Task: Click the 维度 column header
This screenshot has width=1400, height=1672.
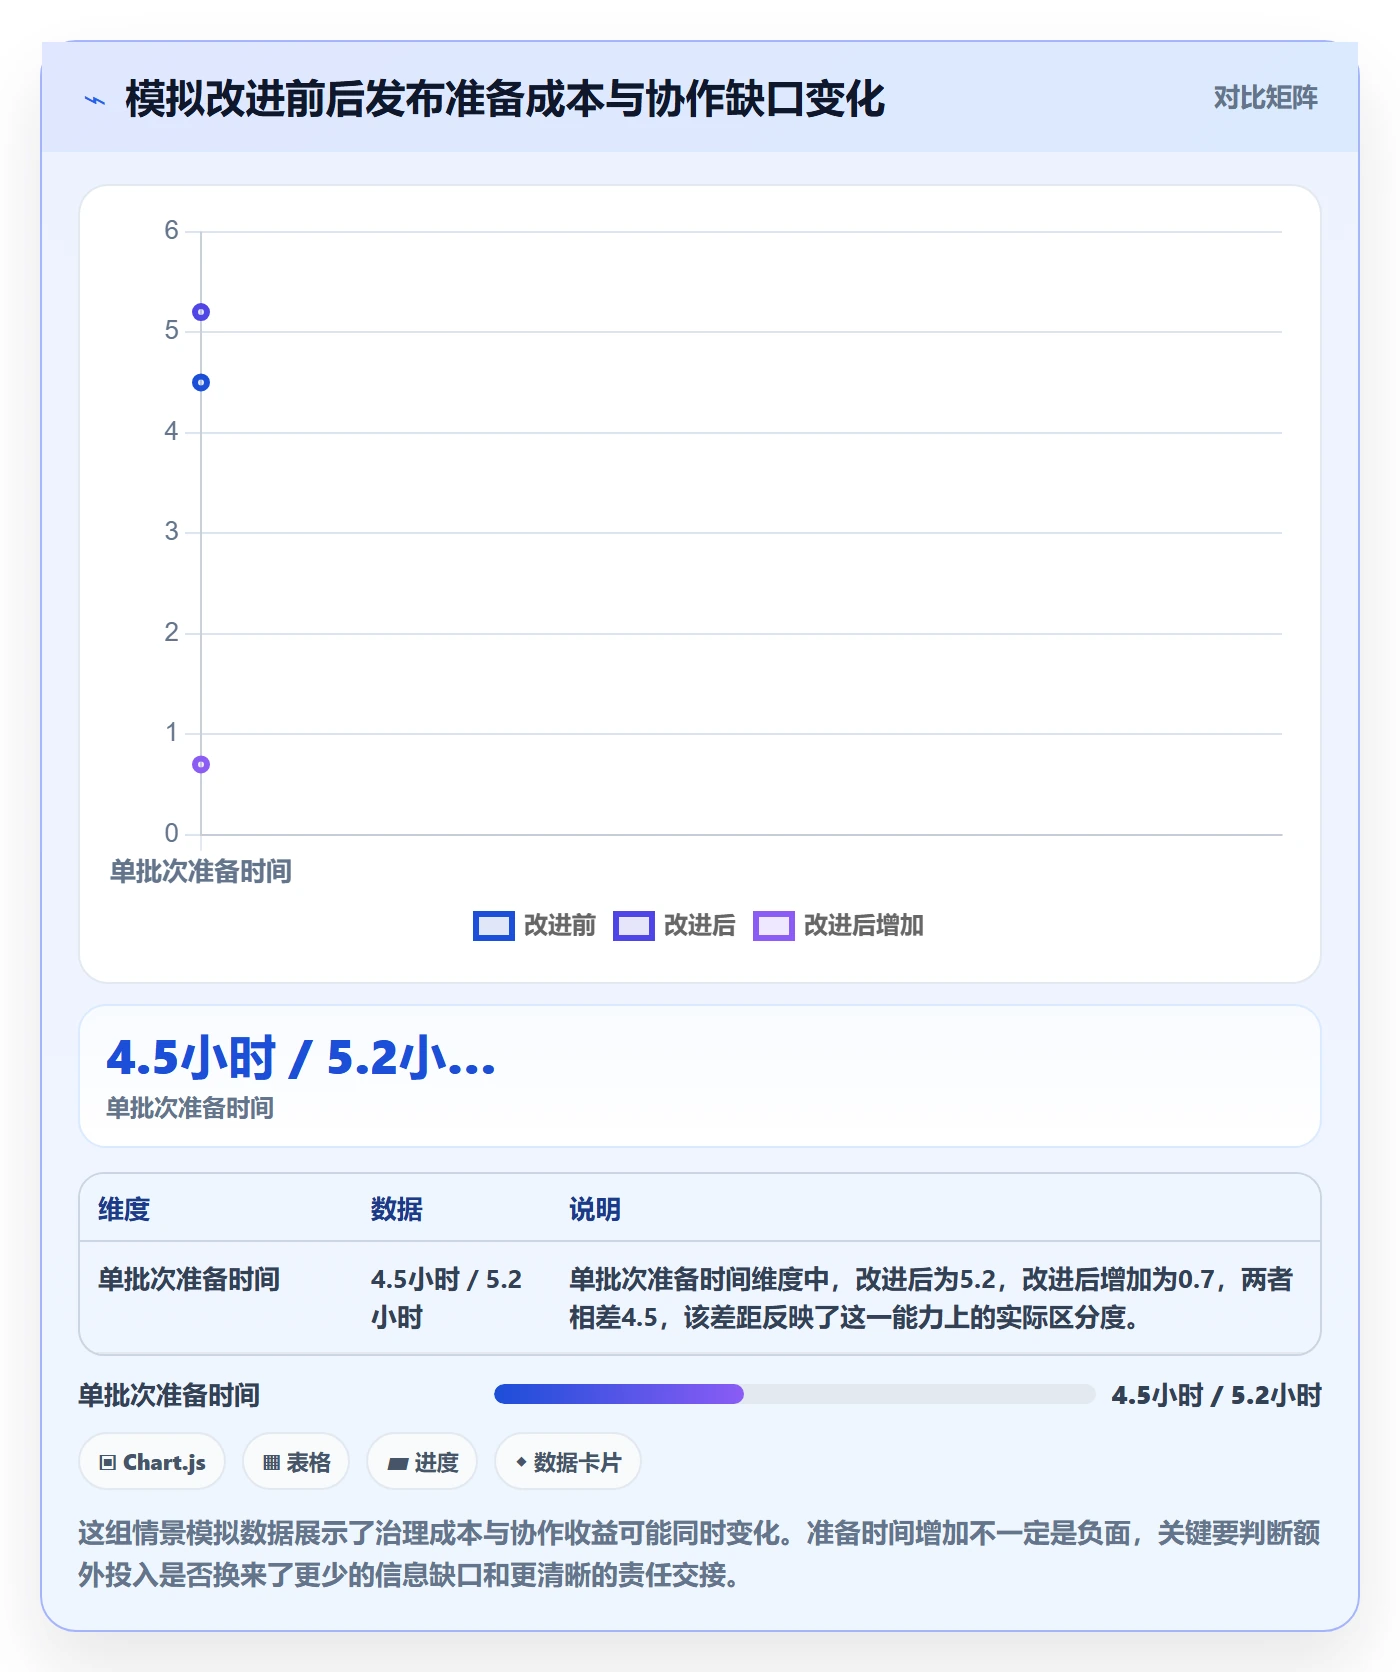Action: click(x=124, y=1210)
